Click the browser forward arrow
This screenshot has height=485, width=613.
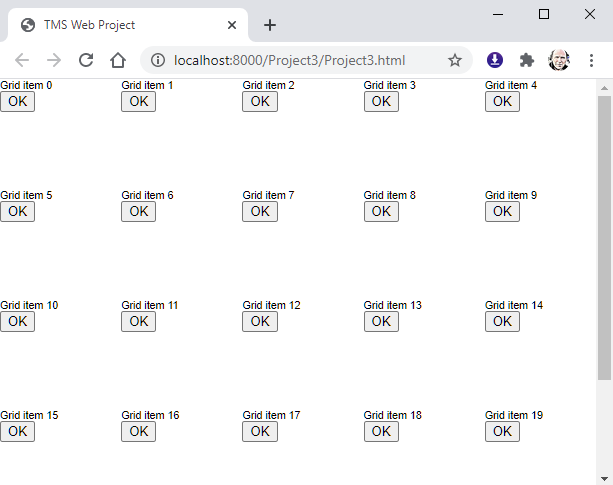pos(54,60)
